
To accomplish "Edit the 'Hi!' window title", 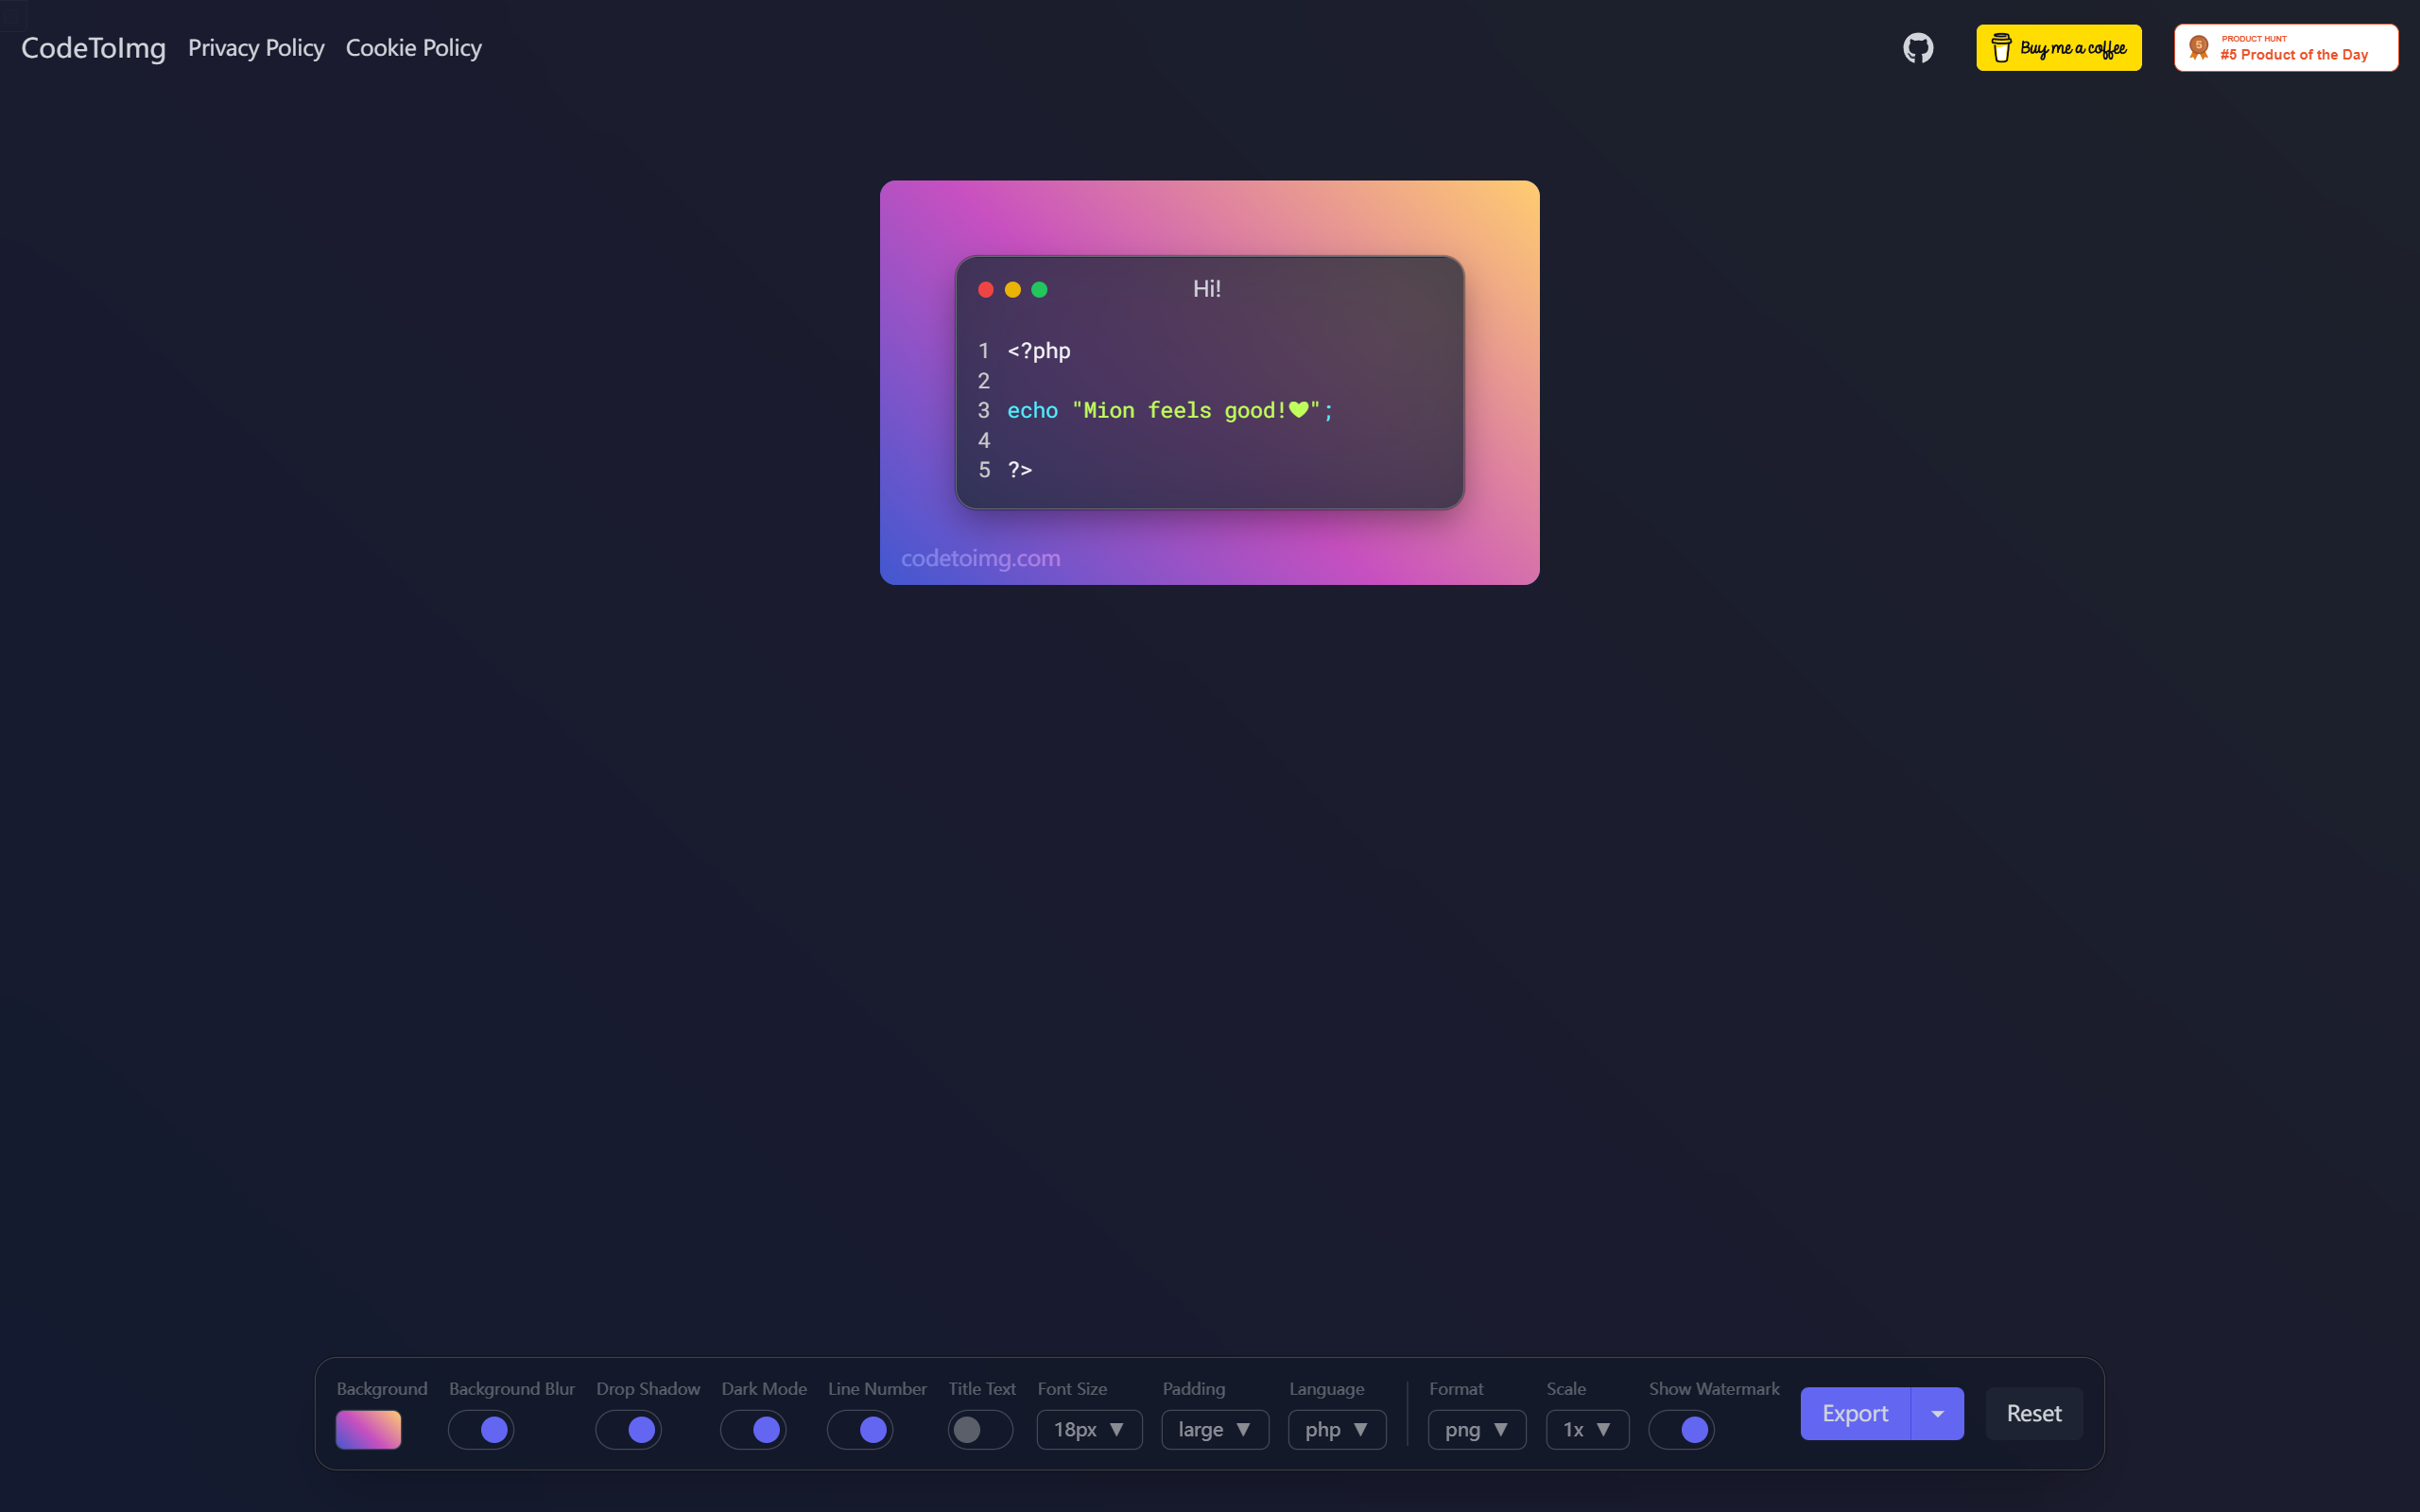I will pyautogui.click(x=1207, y=289).
